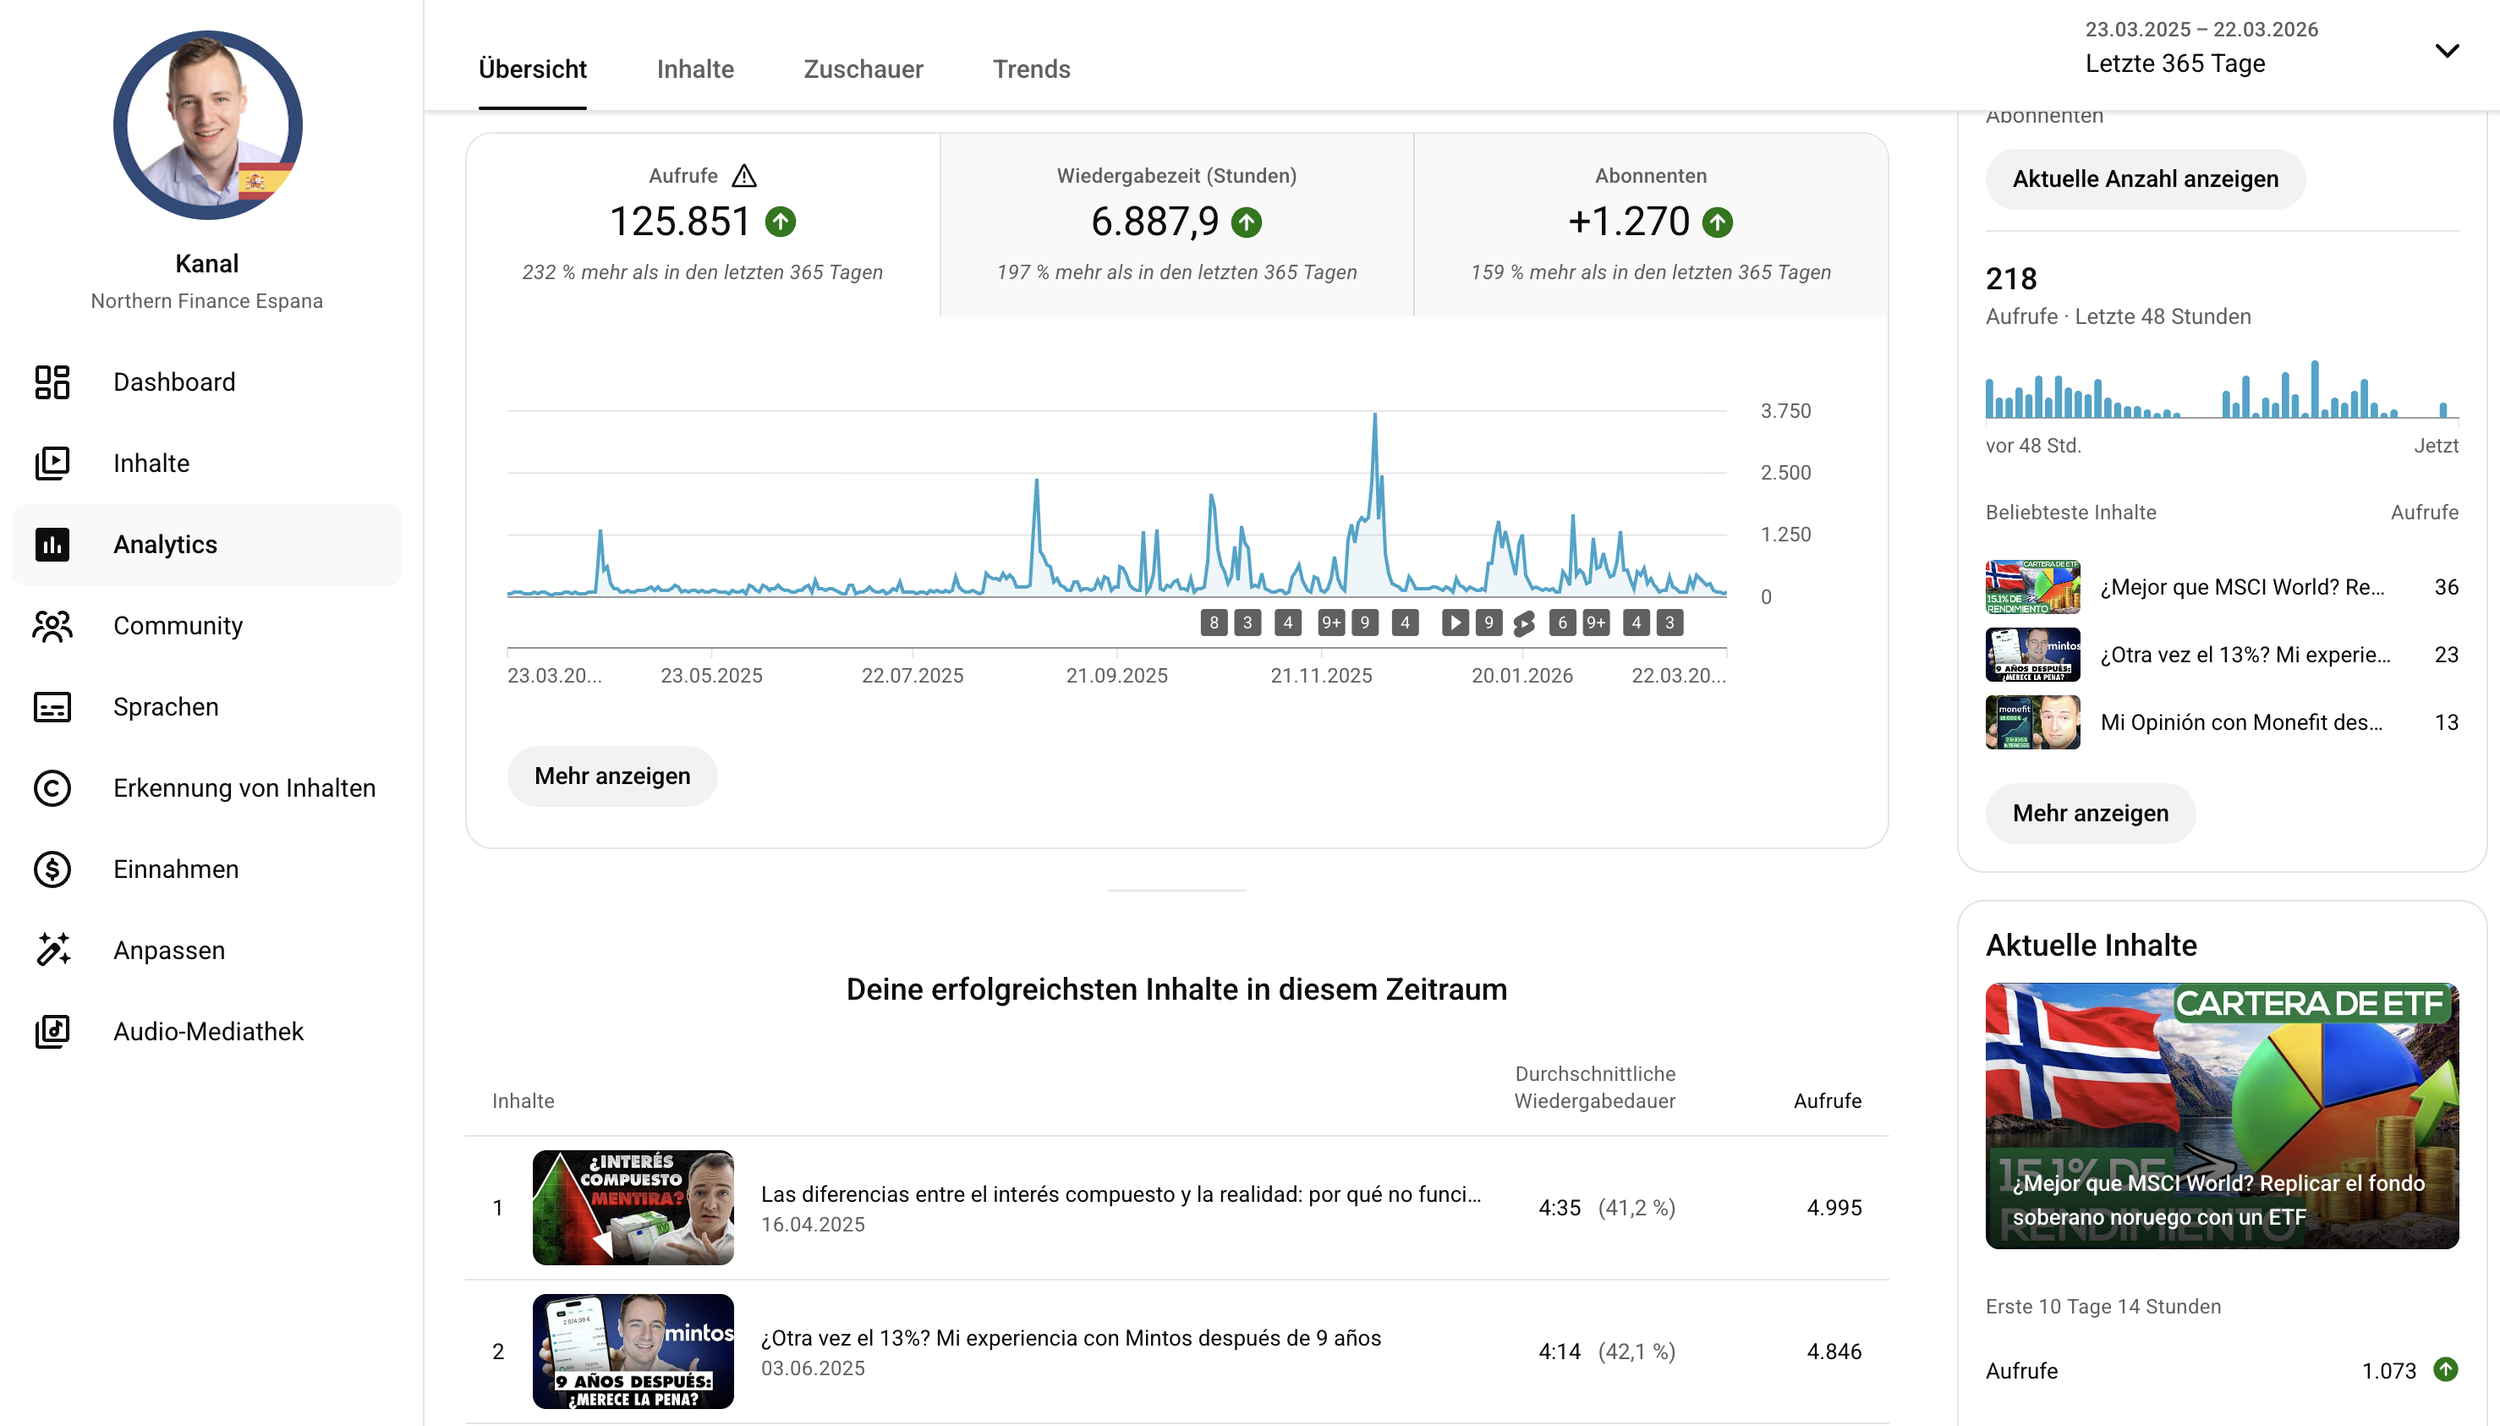Open the Interés Compuesto video thumbnail
The height and width of the screenshot is (1426, 2500).
click(633, 1207)
